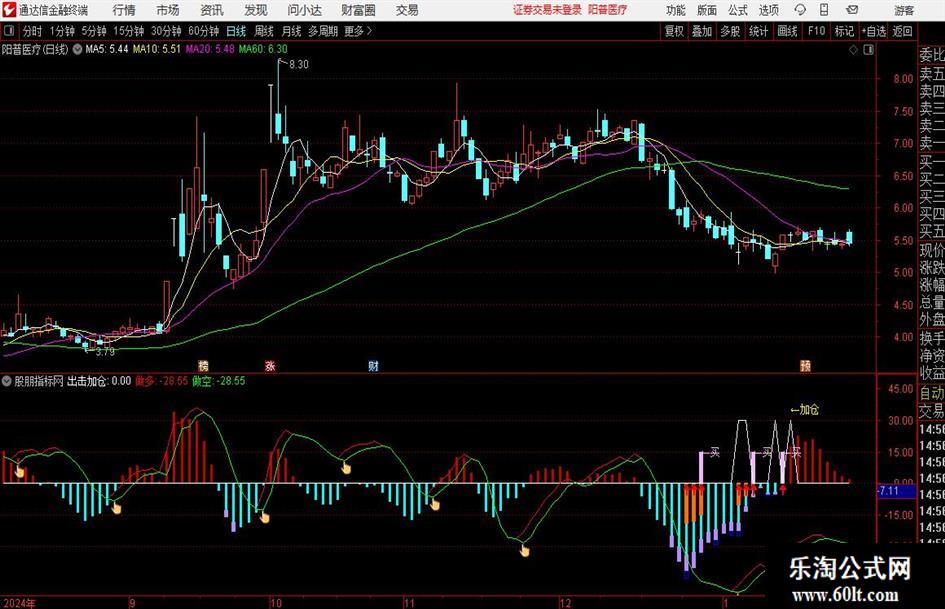Add stock via +自选 button
Image resolution: width=945 pixels, height=609 pixels.
(x=874, y=31)
